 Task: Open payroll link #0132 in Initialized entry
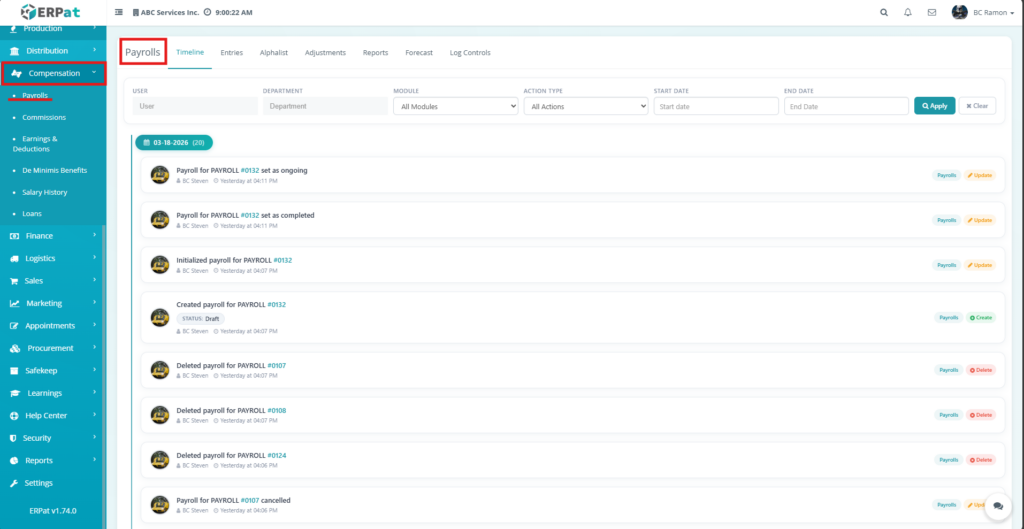coord(282,260)
